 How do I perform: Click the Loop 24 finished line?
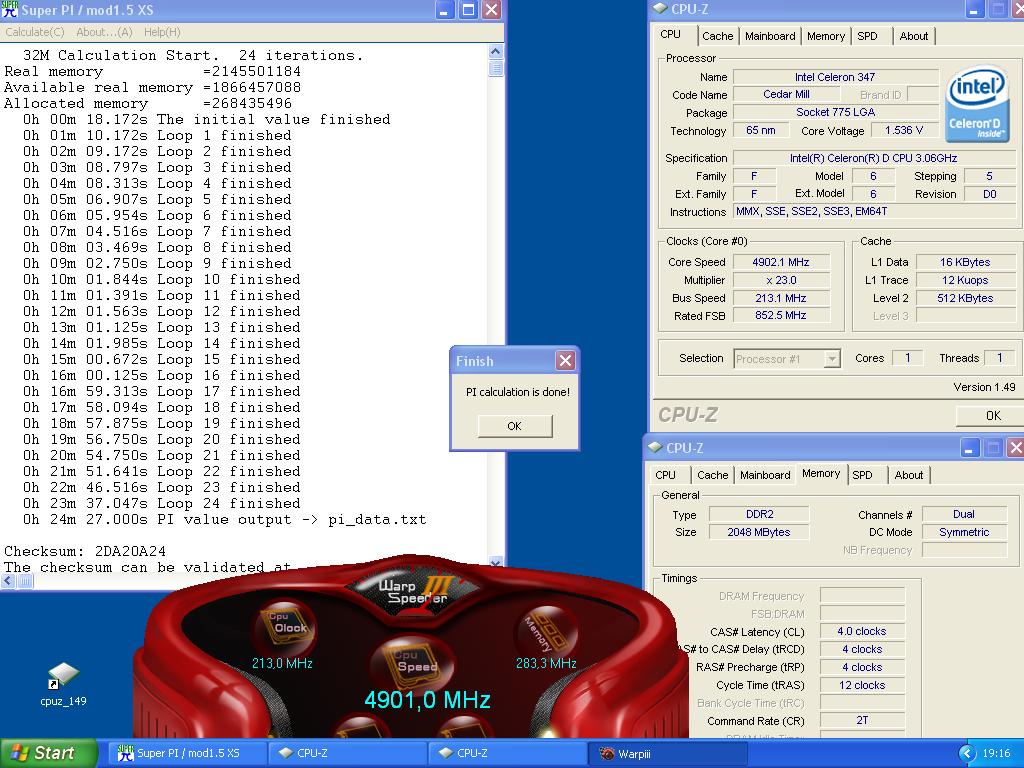161,504
